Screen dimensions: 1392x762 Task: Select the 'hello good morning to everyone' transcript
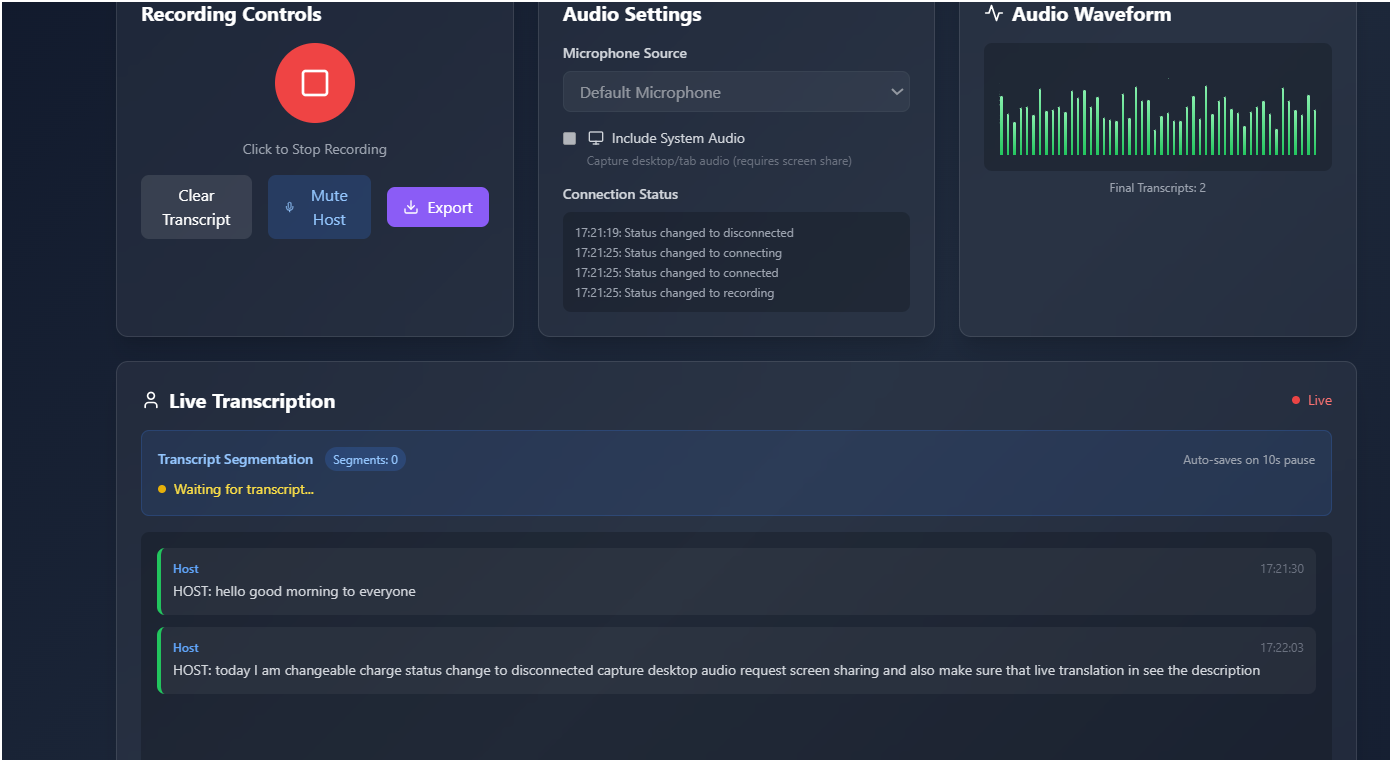coord(294,591)
